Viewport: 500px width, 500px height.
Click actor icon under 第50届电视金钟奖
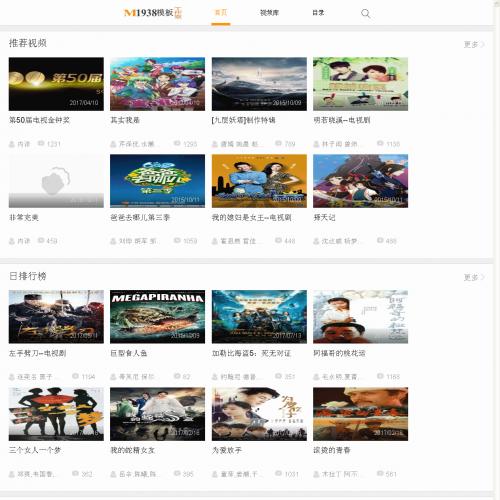point(12,144)
